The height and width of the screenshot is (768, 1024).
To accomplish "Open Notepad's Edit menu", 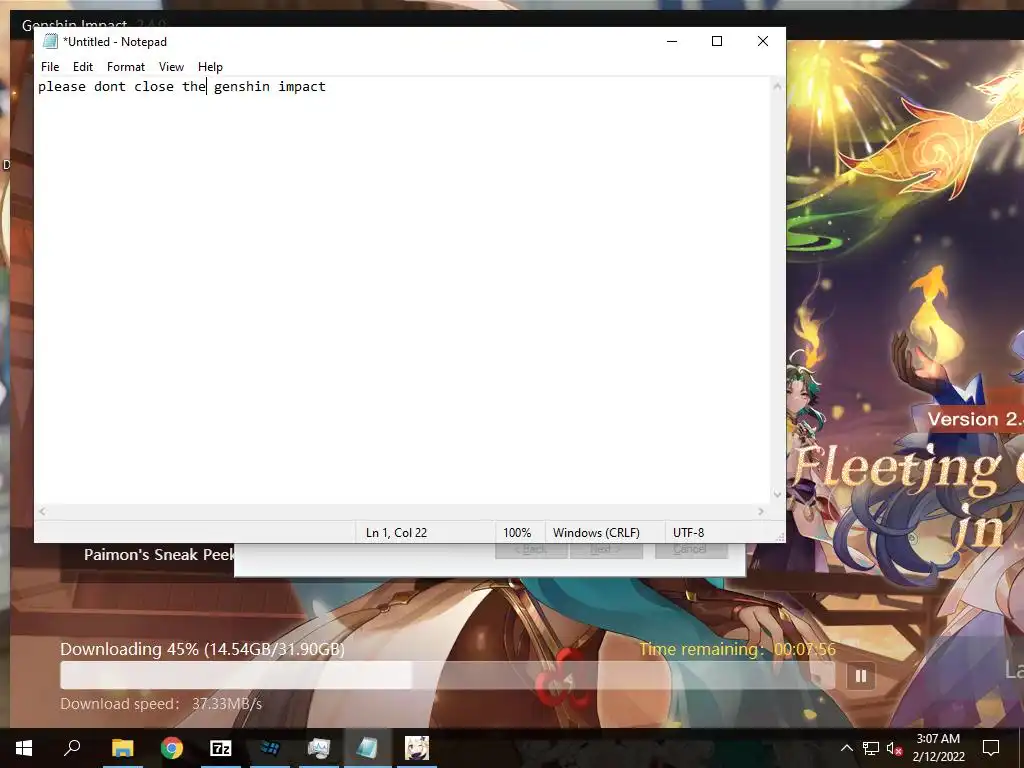I will point(83,67).
